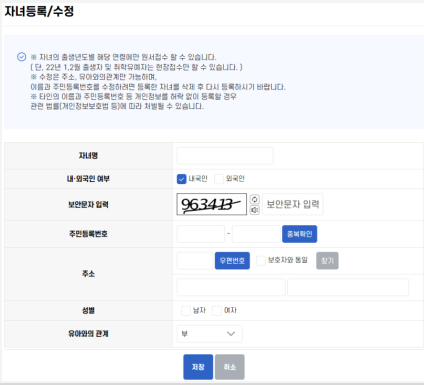Play audio captcha speaker icon
The height and width of the screenshot is (386, 424).
(255, 210)
